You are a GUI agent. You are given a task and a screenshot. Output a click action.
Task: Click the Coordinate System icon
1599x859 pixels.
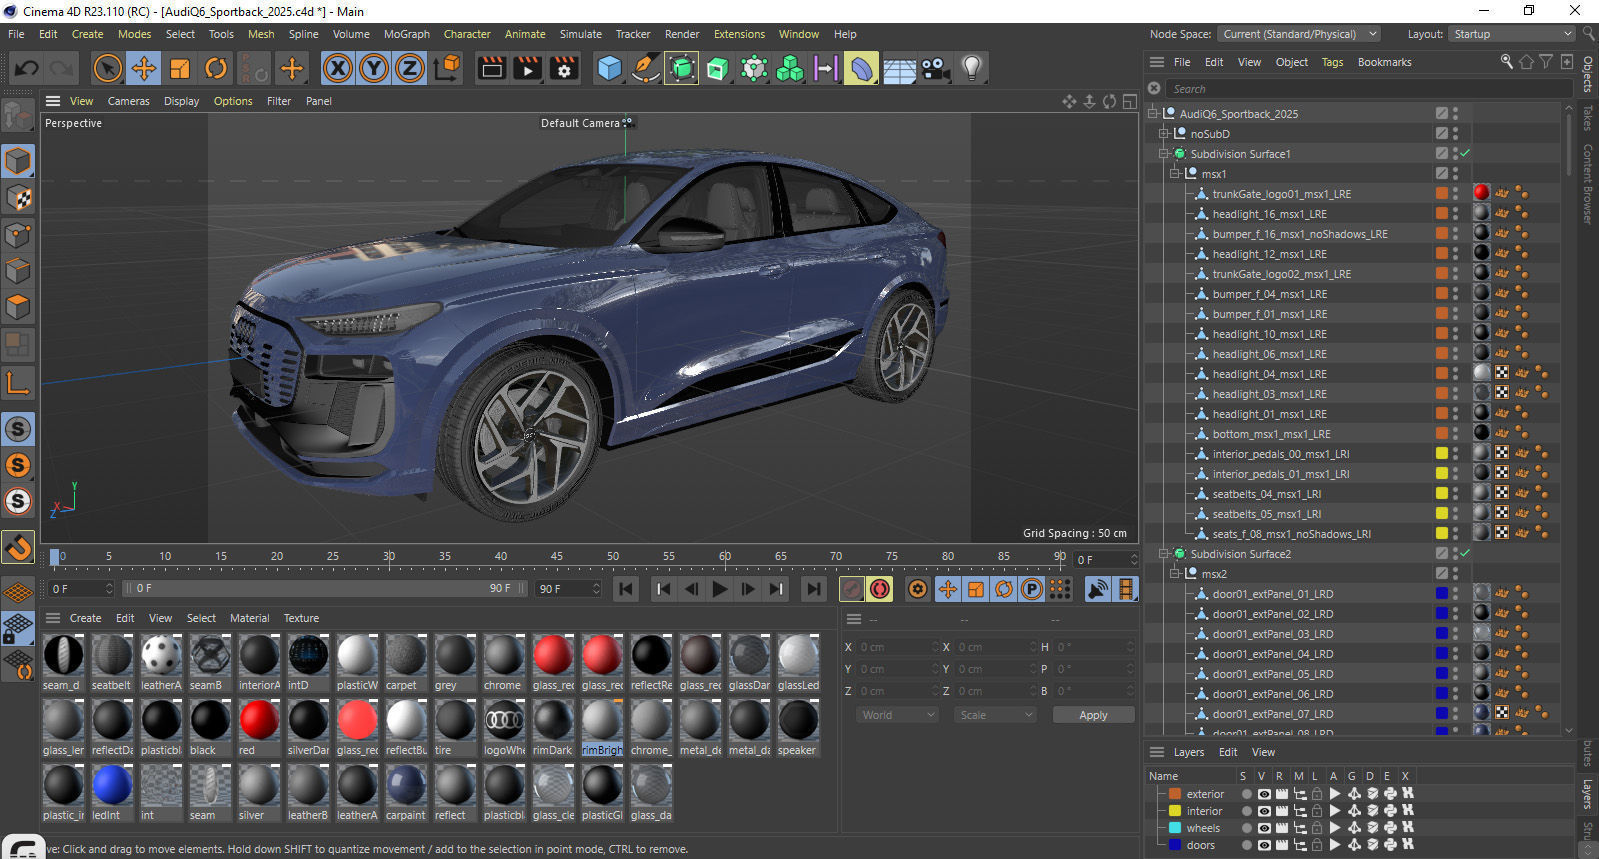(x=448, y=68)
